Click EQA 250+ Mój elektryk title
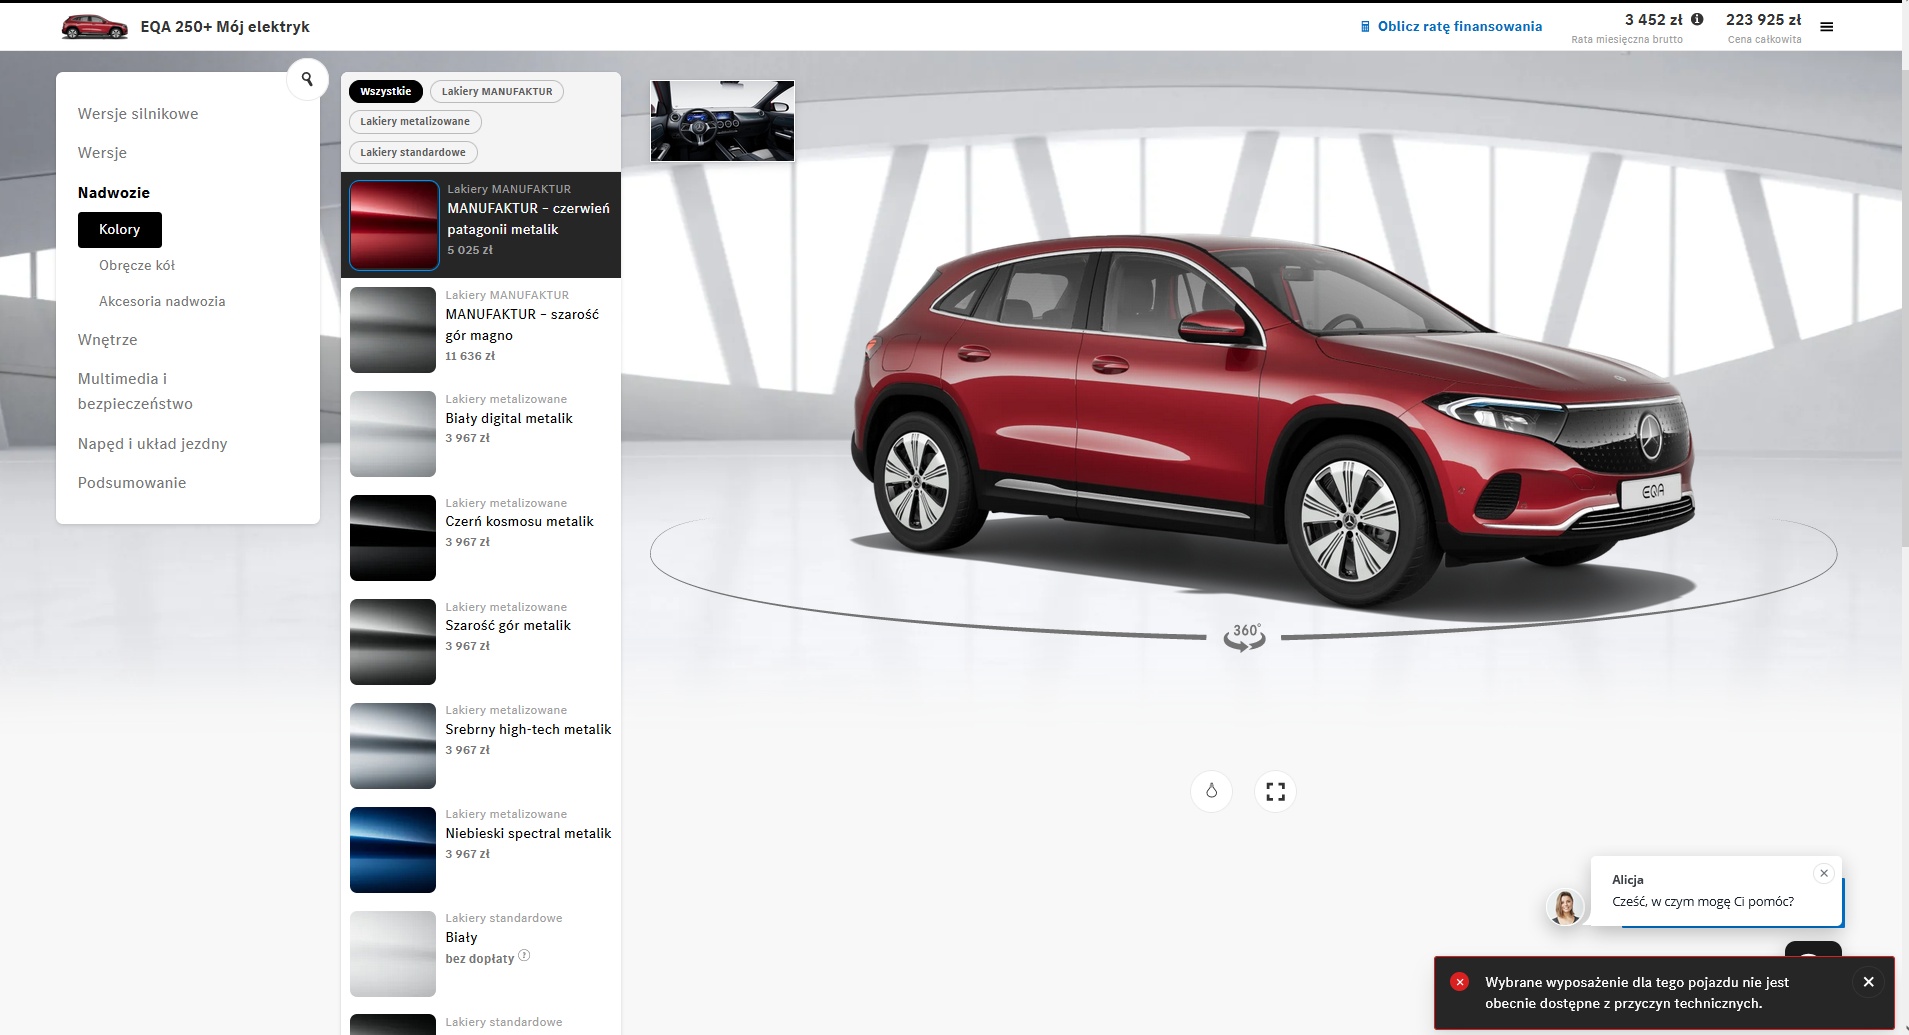The image size is (1909, 1035). click(225, 27)
